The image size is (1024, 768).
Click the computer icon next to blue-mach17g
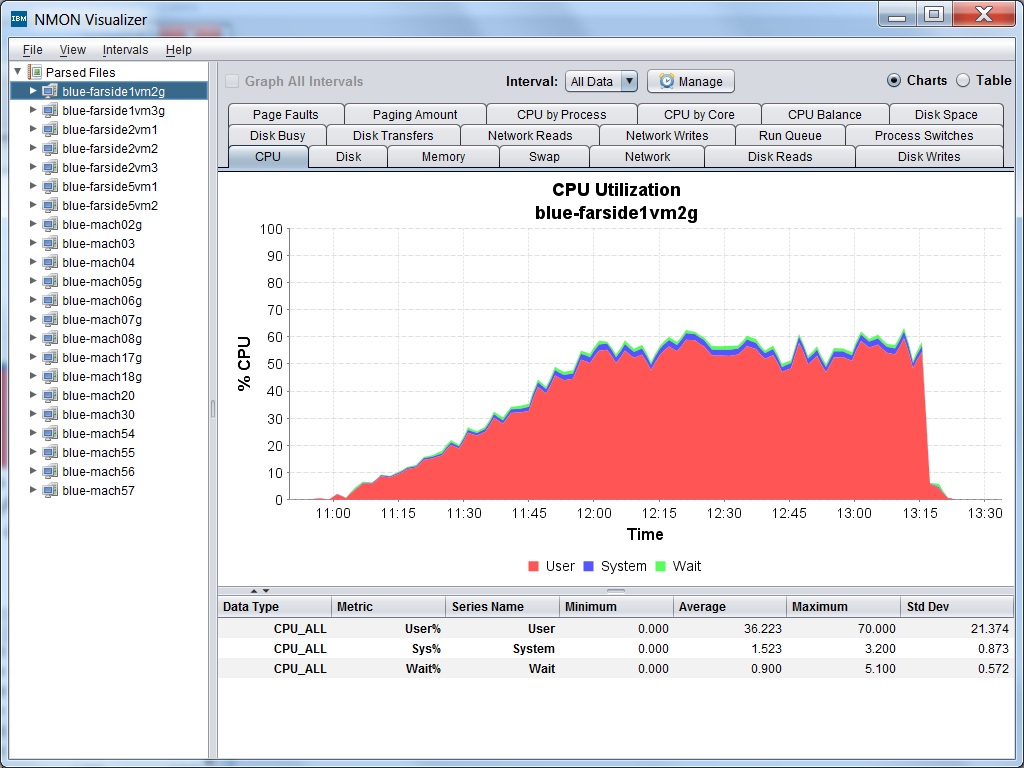click(x=50, y=358)
